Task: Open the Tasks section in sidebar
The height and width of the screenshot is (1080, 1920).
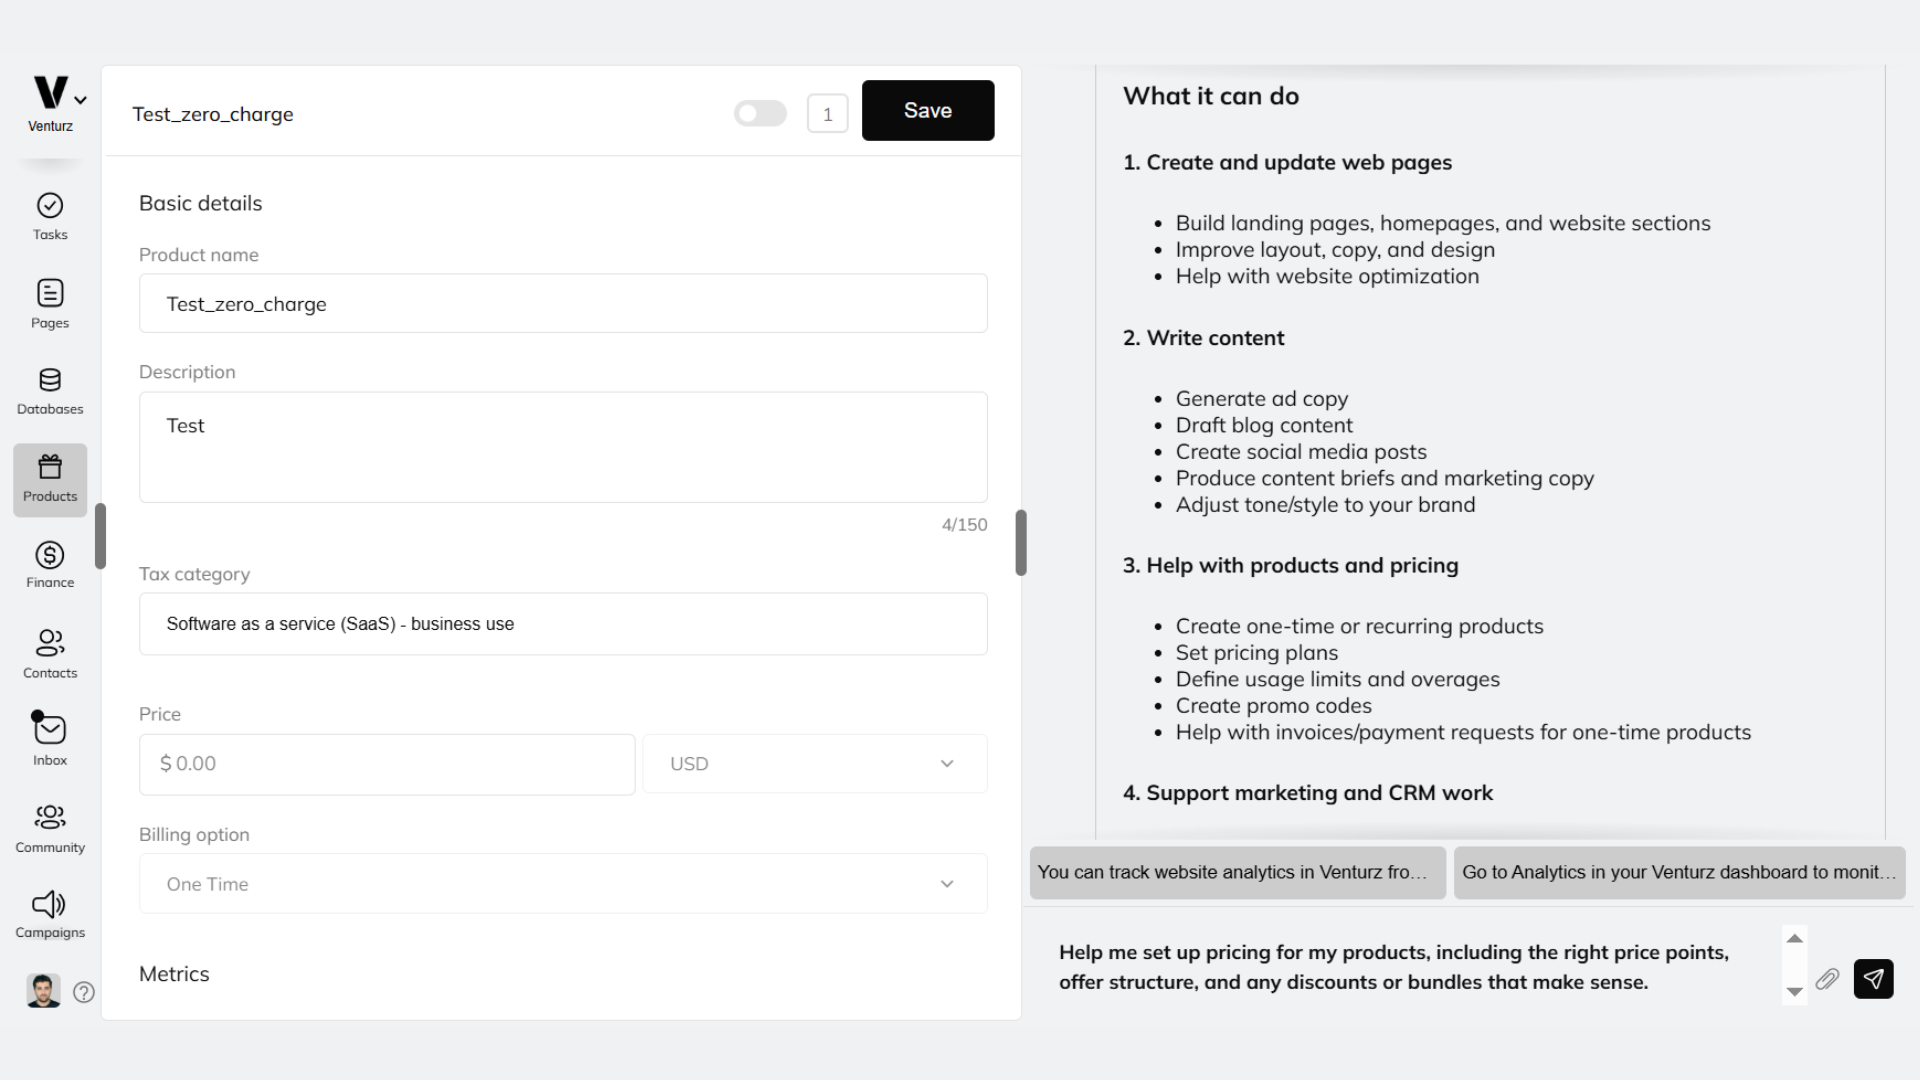Action: 49,217
